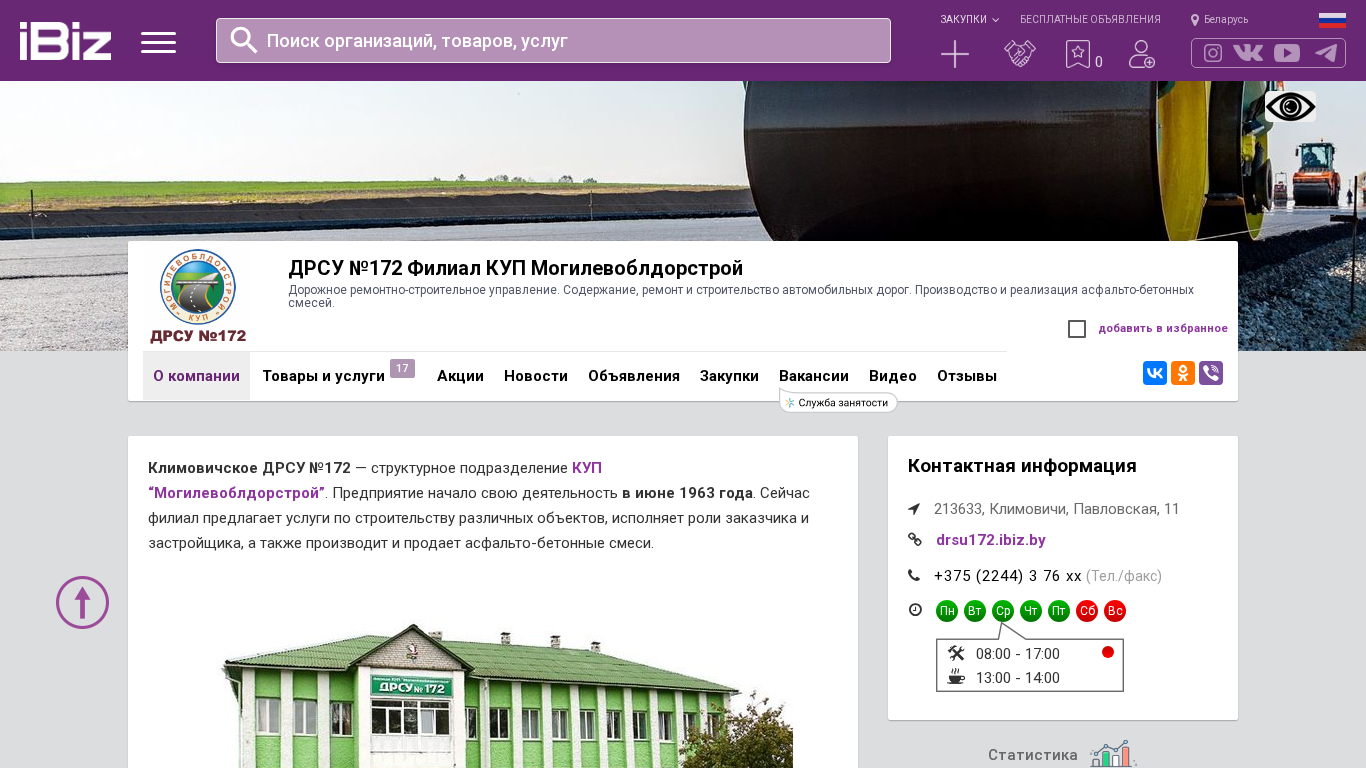Image resolution: width=1366 pixels, height=768 pixels.
Task: Click working hours 08:00 - 17:00
Action: [1018, 654]
